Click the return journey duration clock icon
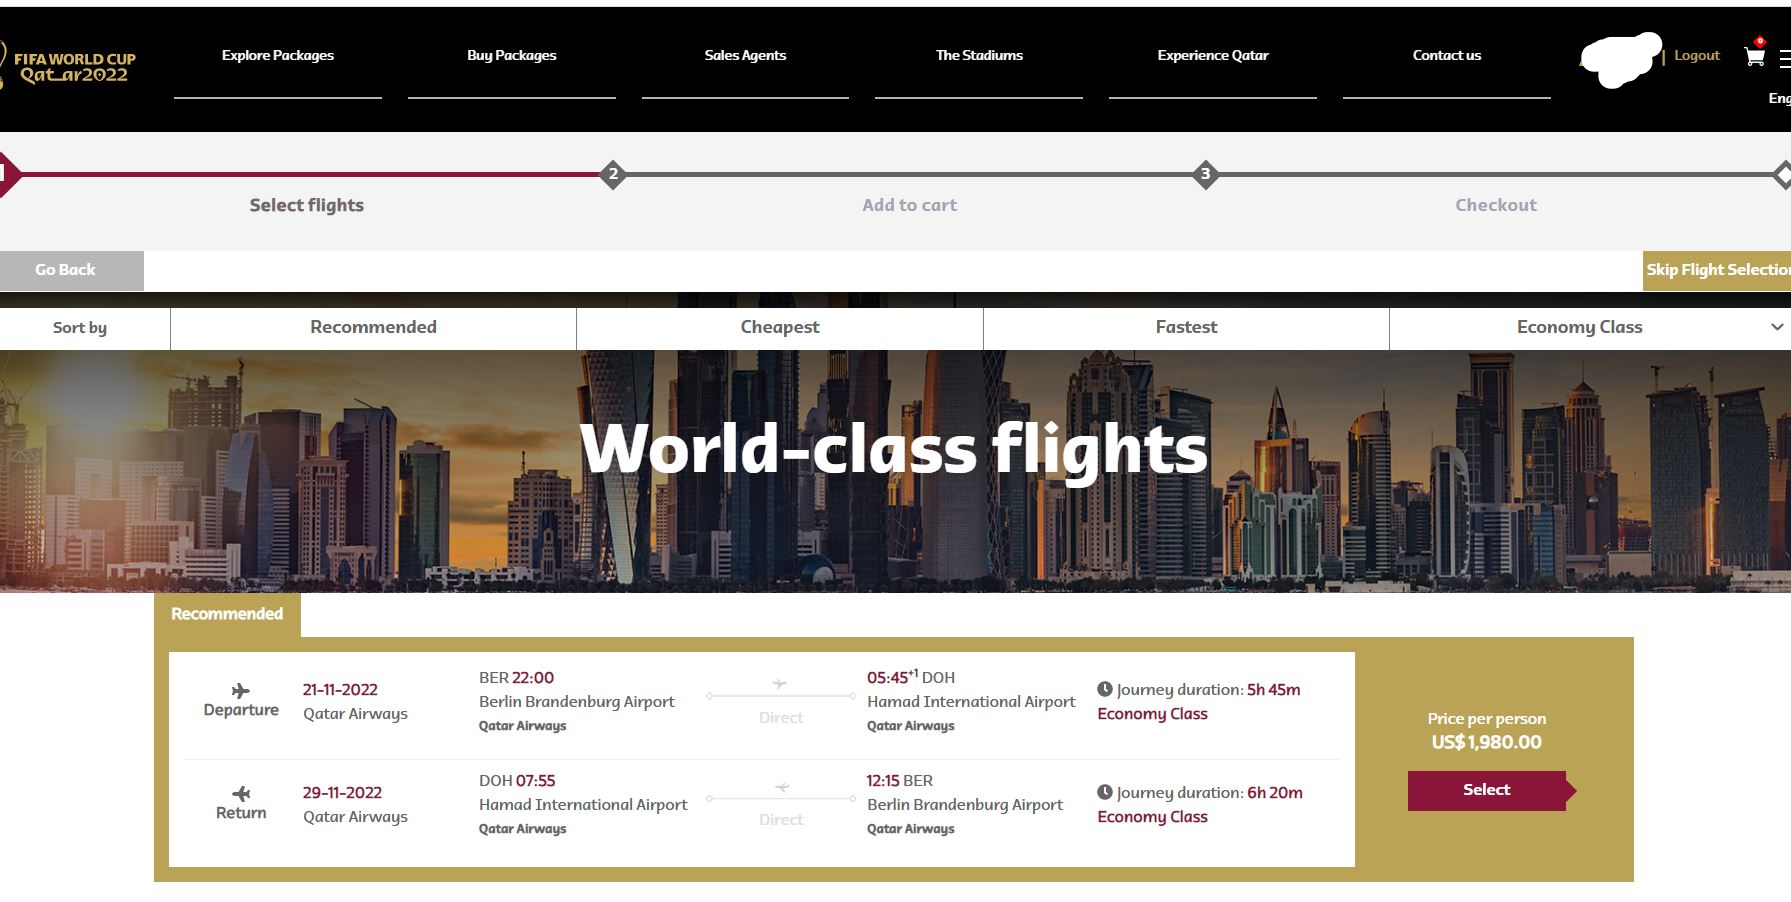 click(1105, 792)
